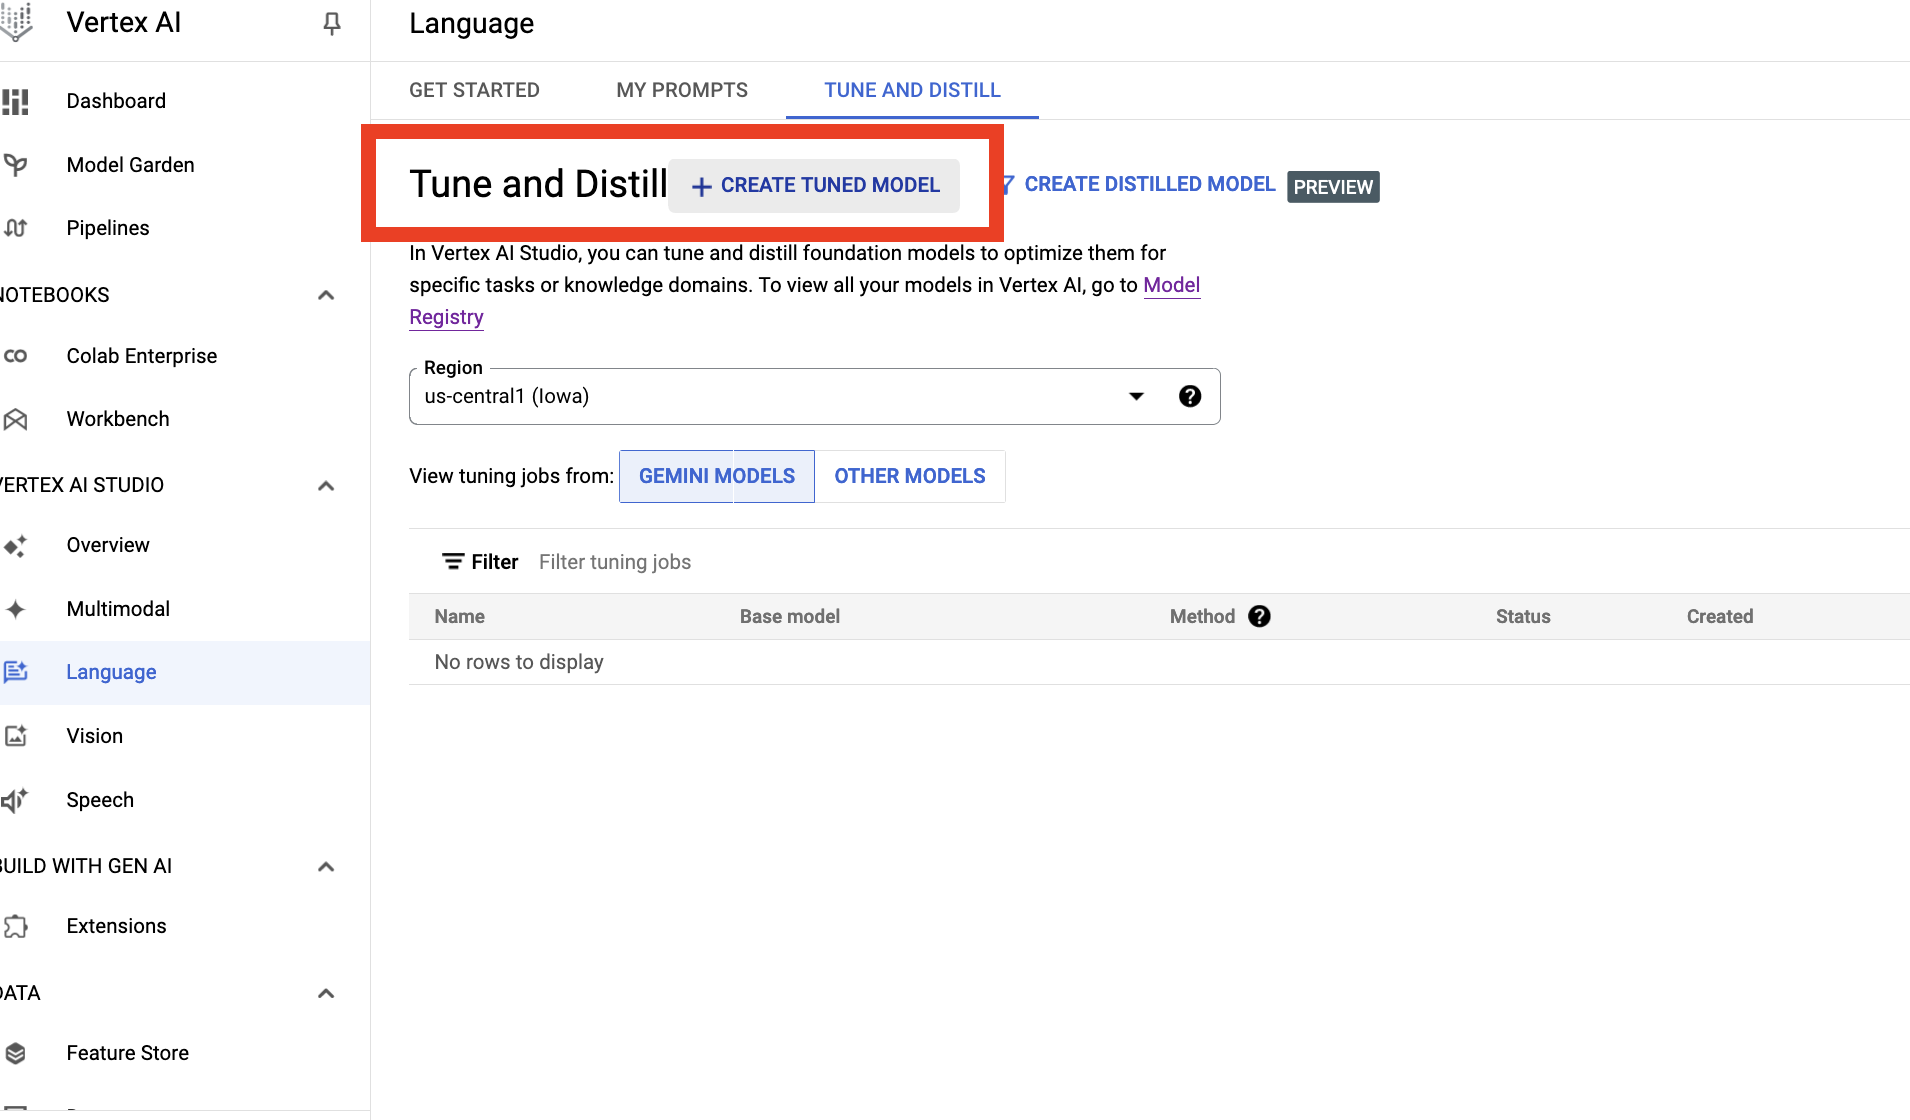Click the 'Language' page title
Viewport: 1910px width, 1120px height.
(471, 23)
